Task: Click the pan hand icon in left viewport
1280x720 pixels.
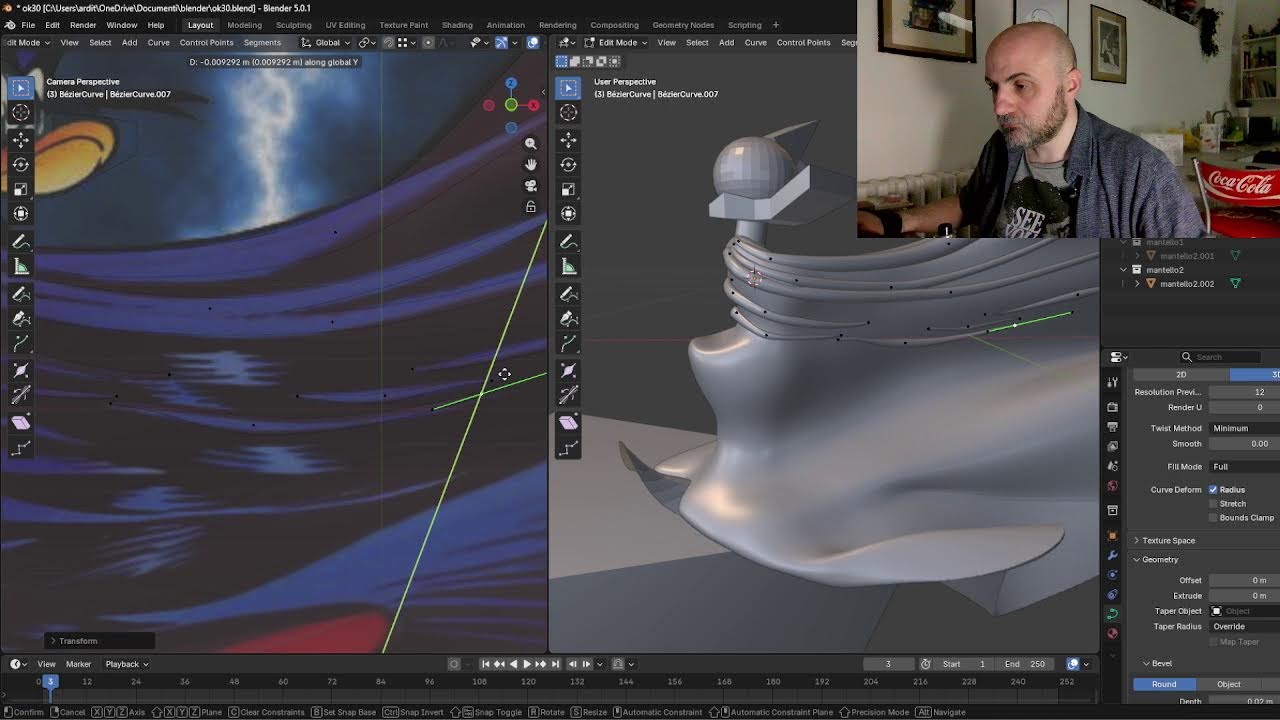Action: pyautogui.click(x=531, y=164)
